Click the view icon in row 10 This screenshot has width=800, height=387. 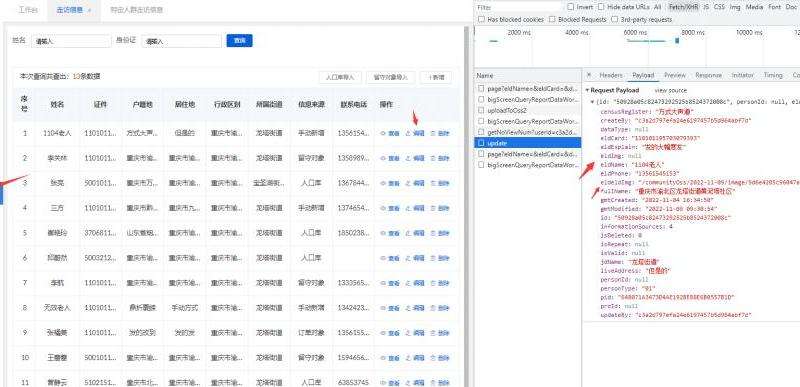[x=383, y=358]
